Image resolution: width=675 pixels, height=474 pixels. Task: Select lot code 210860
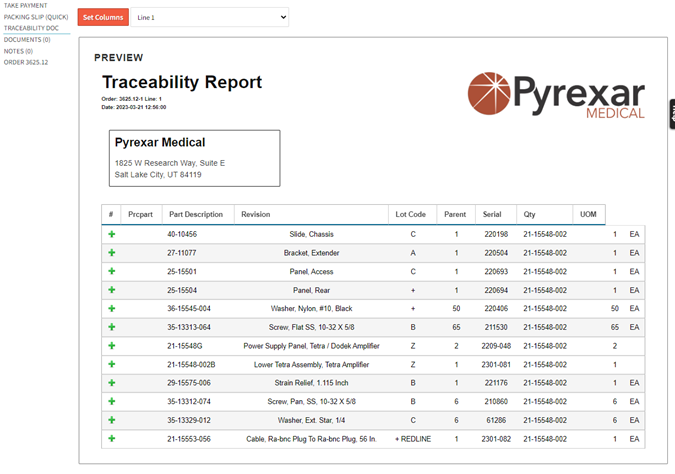[x=496, y=401]
